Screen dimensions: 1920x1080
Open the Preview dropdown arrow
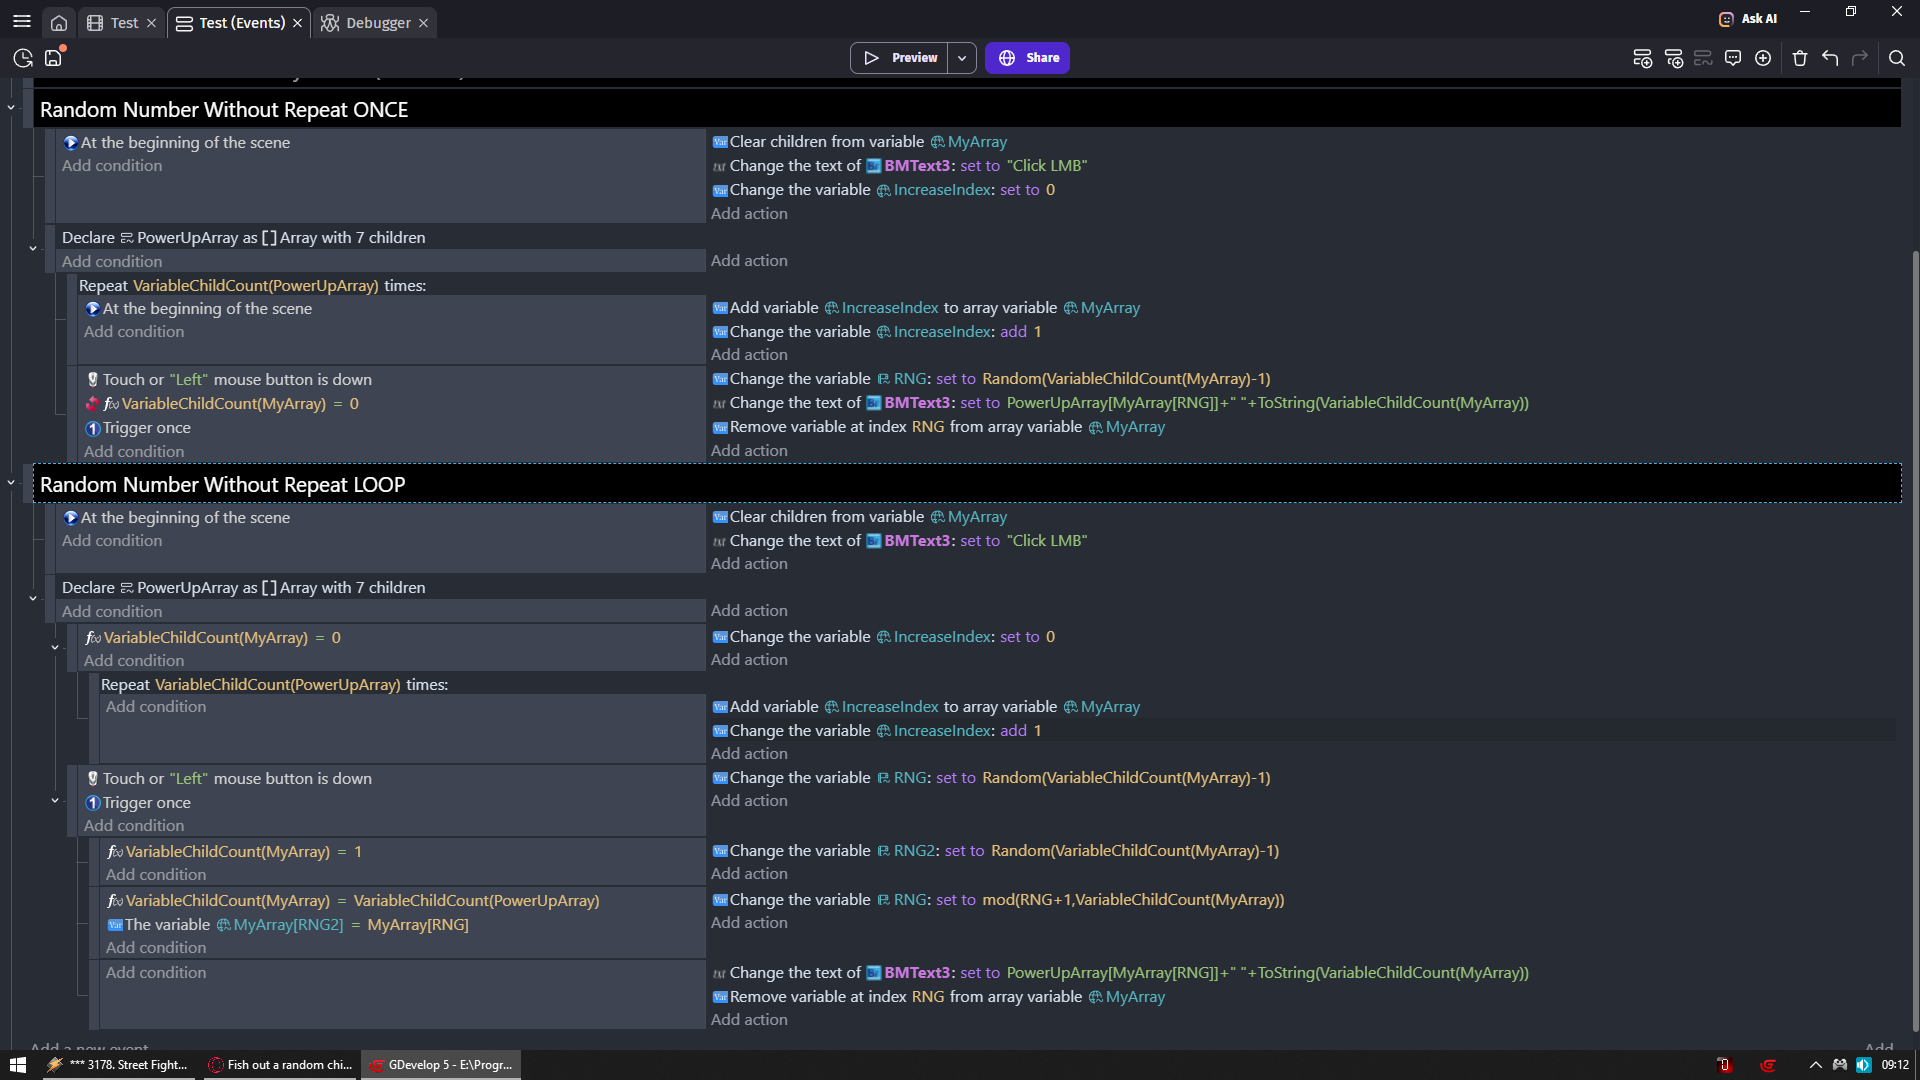coord(962,58)
